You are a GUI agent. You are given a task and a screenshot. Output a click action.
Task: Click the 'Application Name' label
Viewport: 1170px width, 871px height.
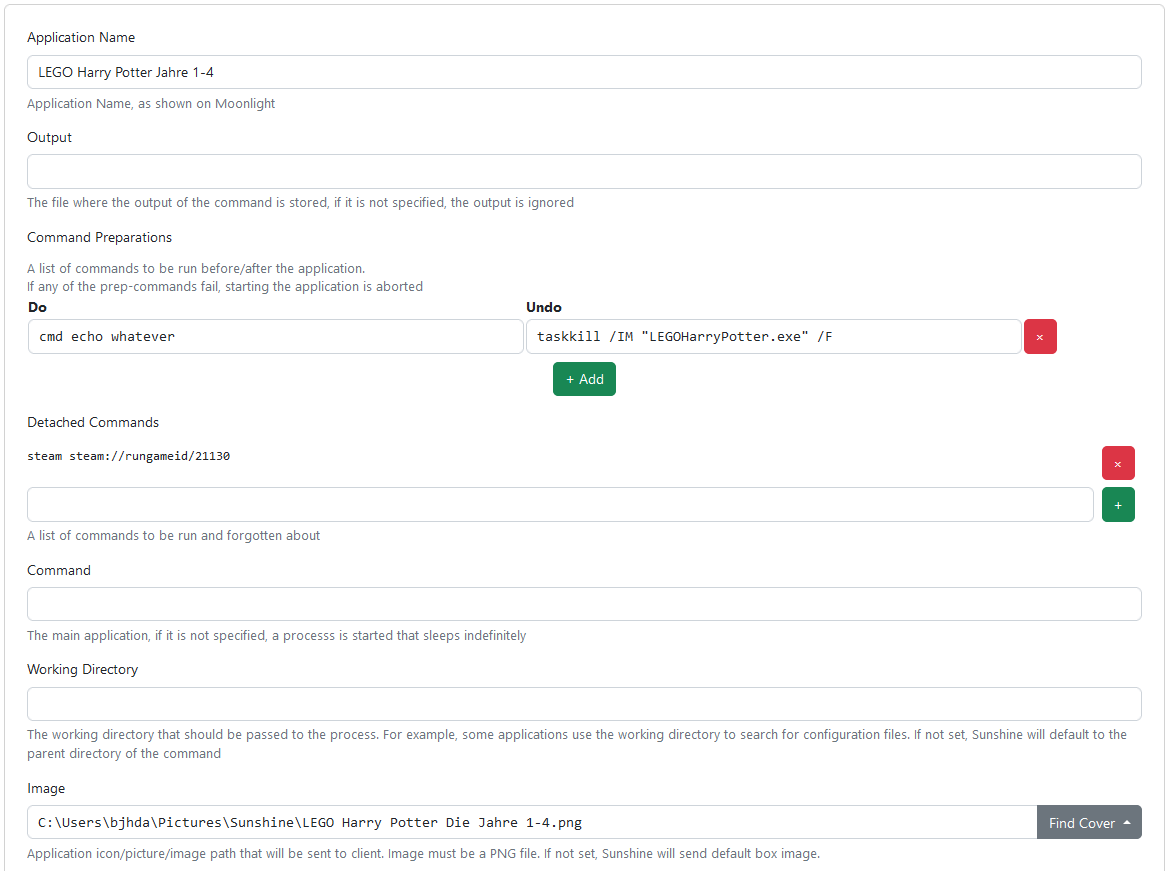(x=81, y=37)
